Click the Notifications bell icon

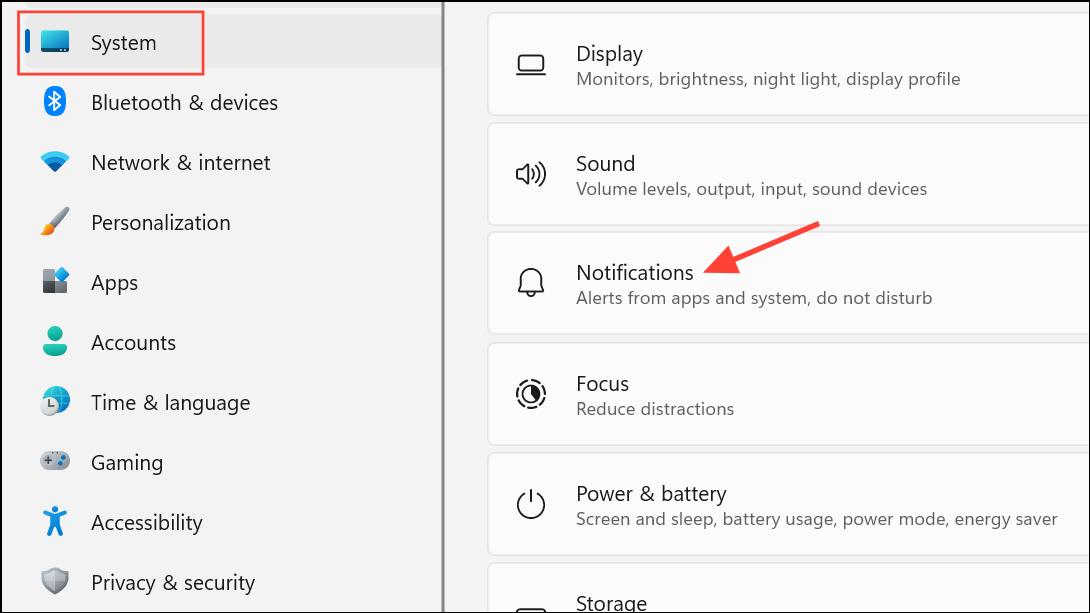(530, 284)
